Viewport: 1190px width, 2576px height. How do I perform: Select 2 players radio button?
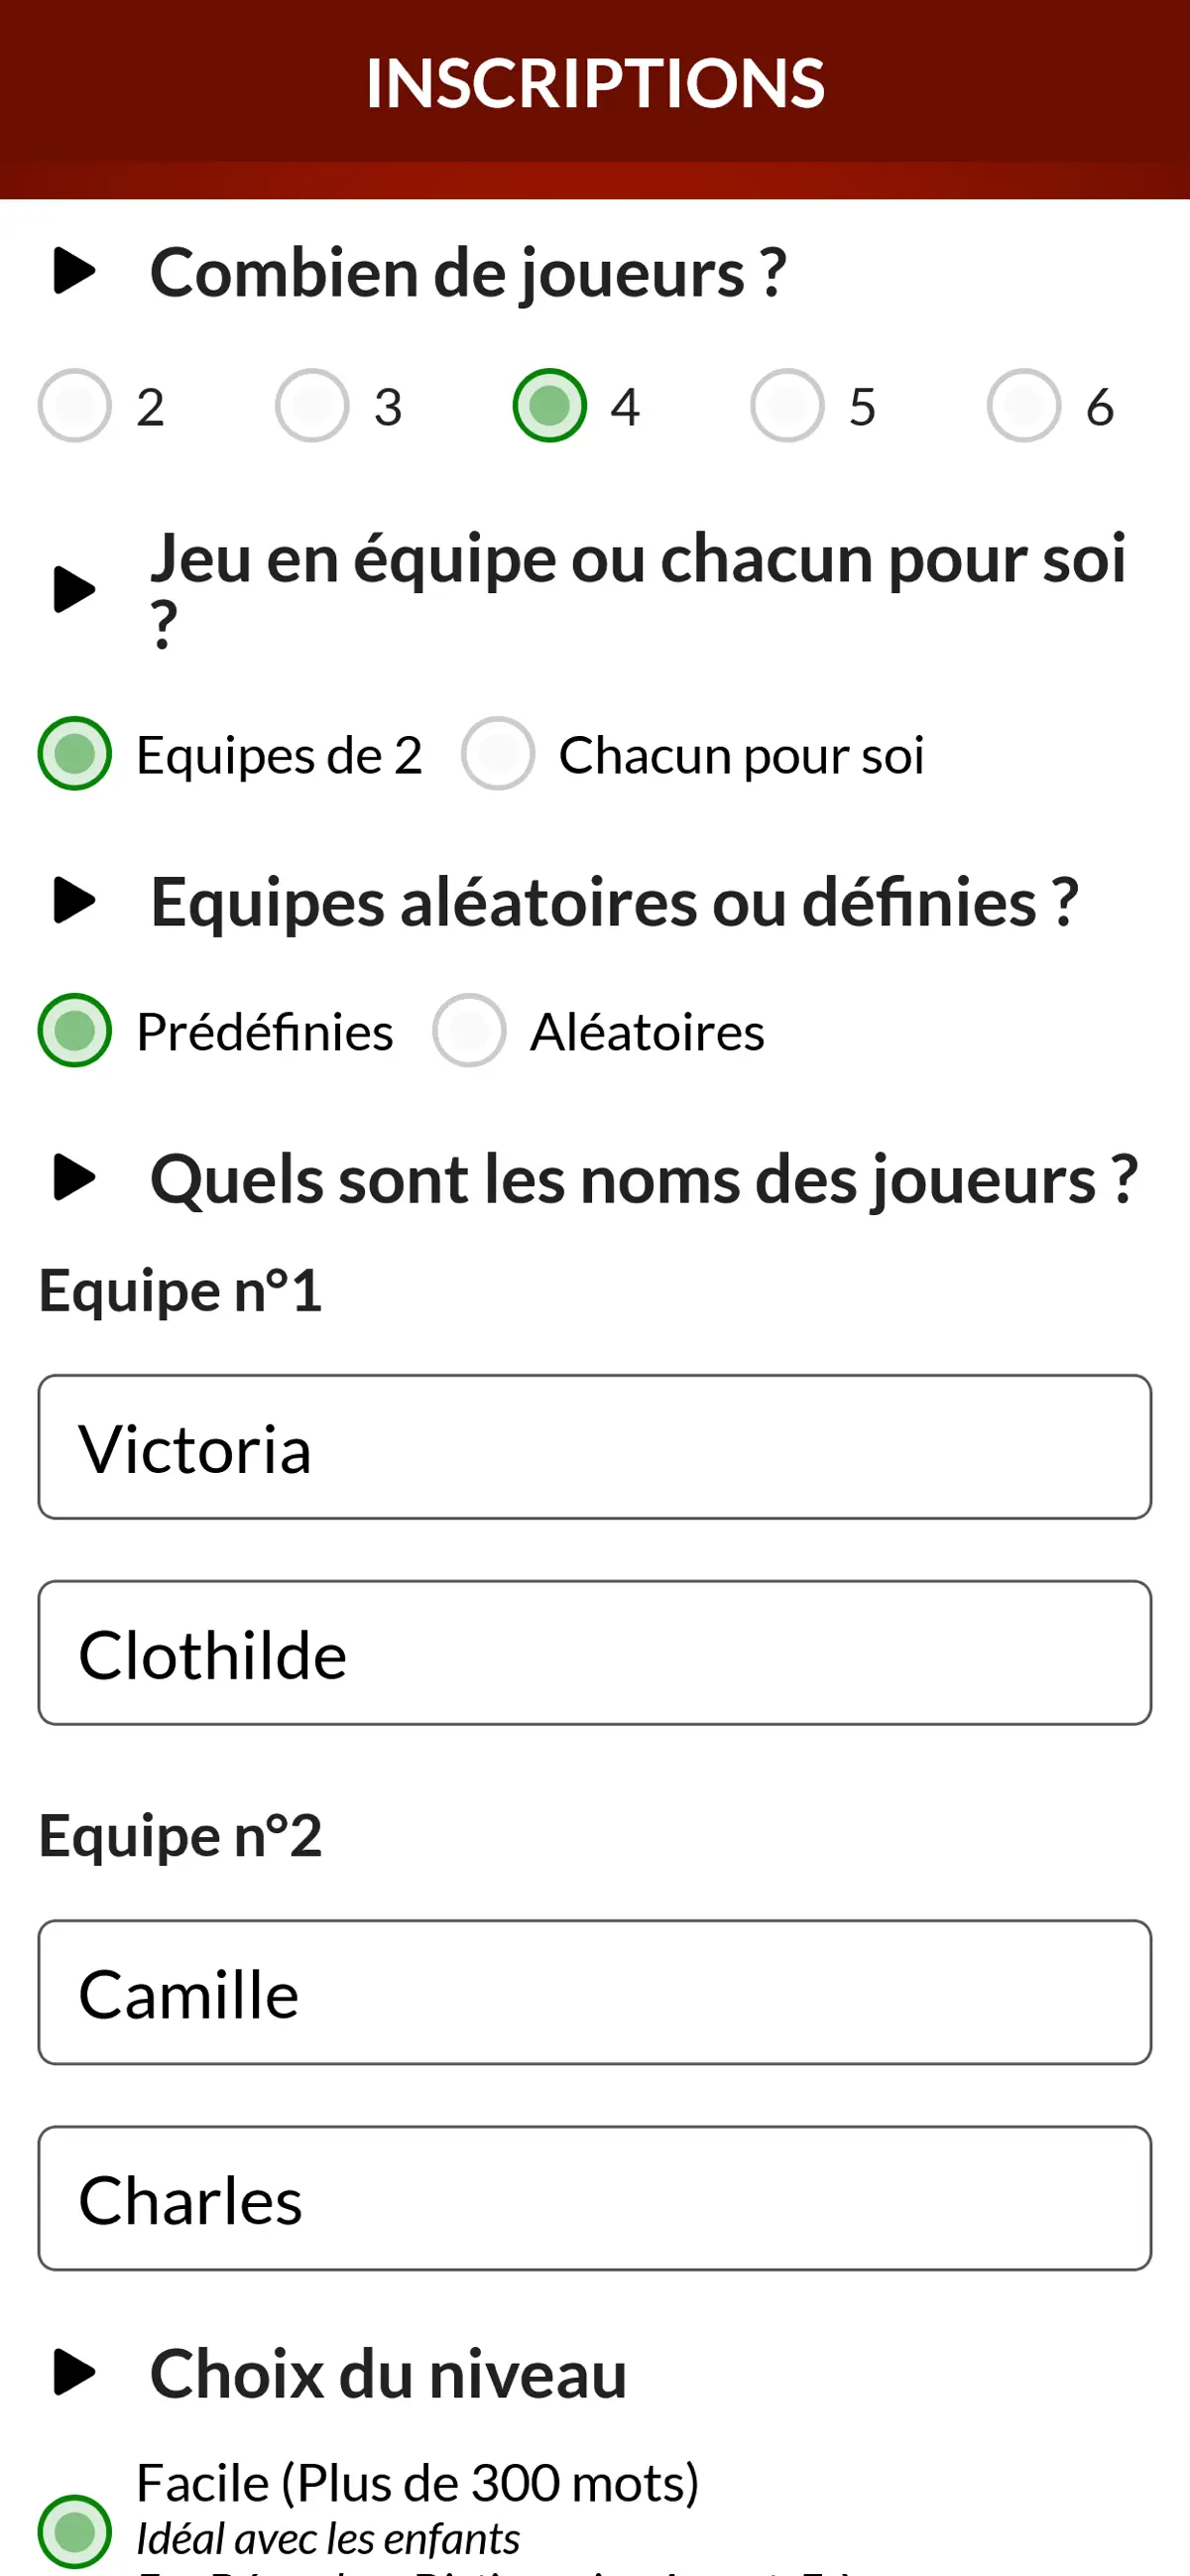pyautogui.click(x=74, y=405)
